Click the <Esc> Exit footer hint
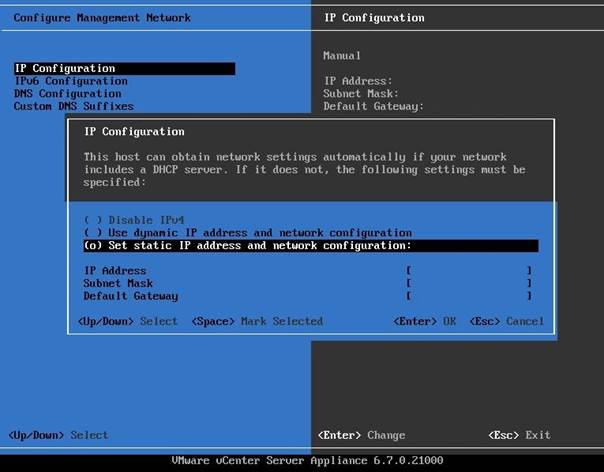This screenshot has height=472, width=604. [519, 435]
